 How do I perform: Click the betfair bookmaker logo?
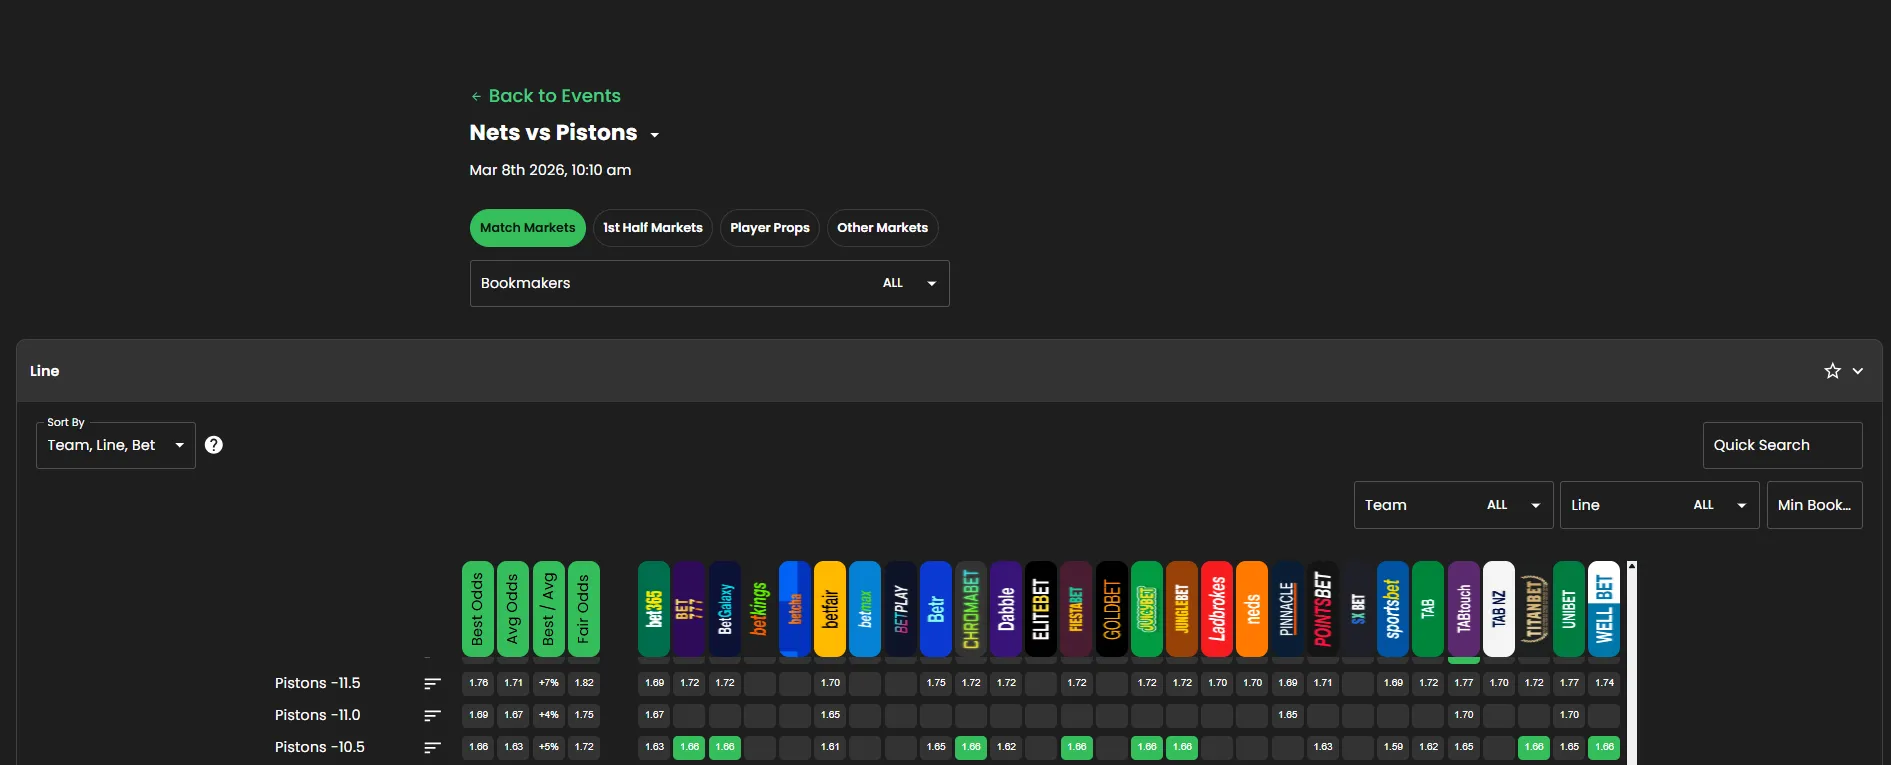(830, 609)
